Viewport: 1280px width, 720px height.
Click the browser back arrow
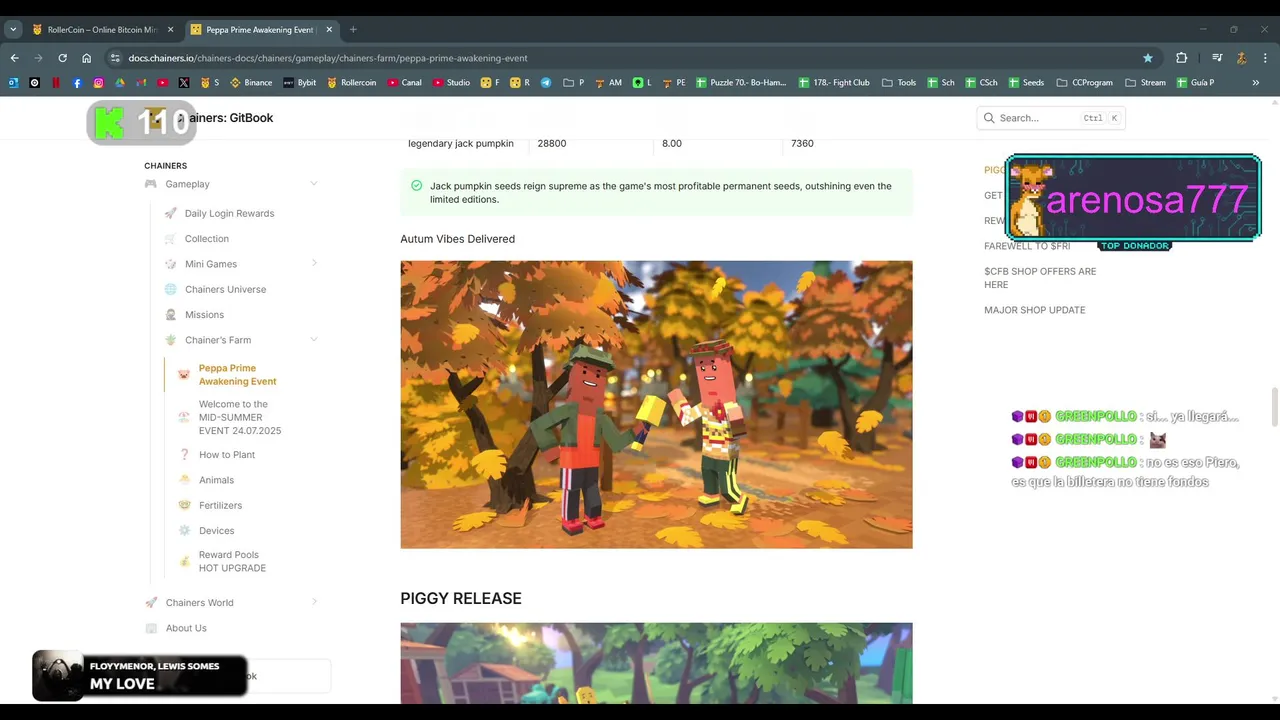15,58
